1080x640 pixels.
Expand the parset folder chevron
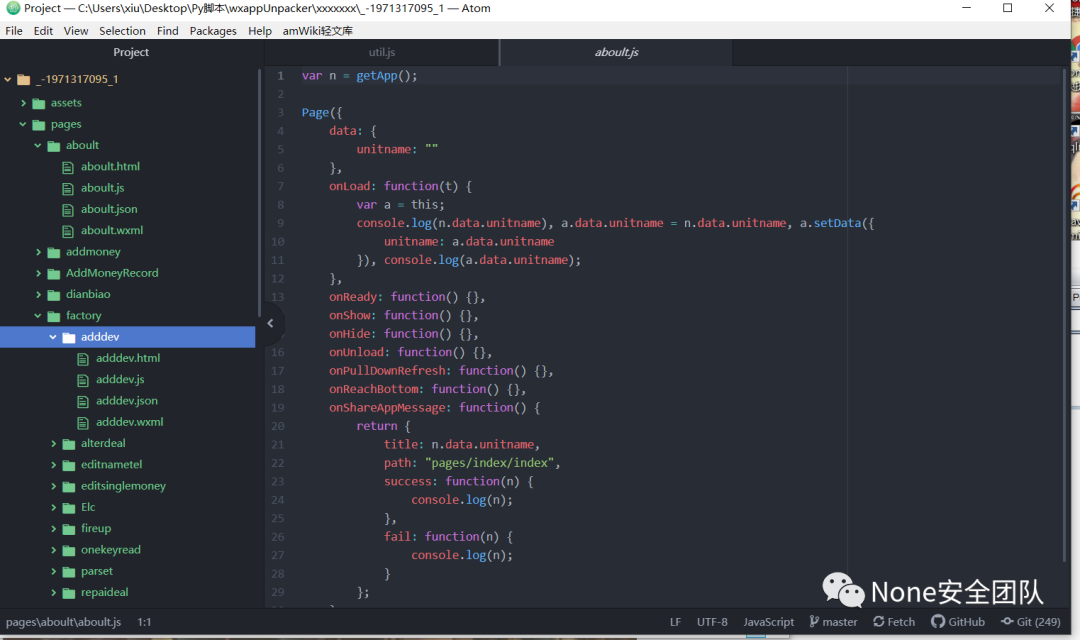tap(54, 572)
